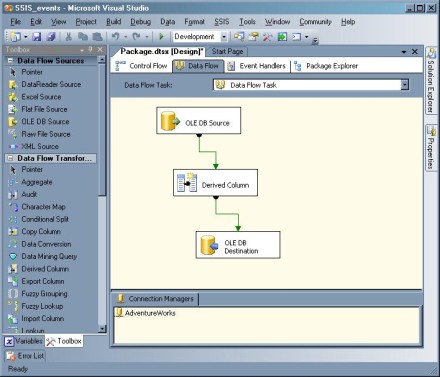
Task: Pick Fuzzy Lookup transformation in Toolbox
Action: [42, 306]
